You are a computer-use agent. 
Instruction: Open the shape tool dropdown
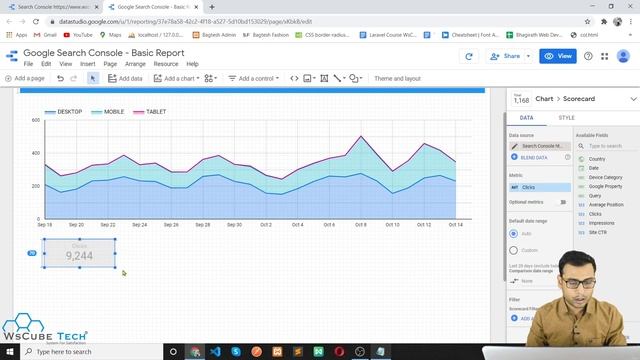pyautogui.click(x=356, y=78)
